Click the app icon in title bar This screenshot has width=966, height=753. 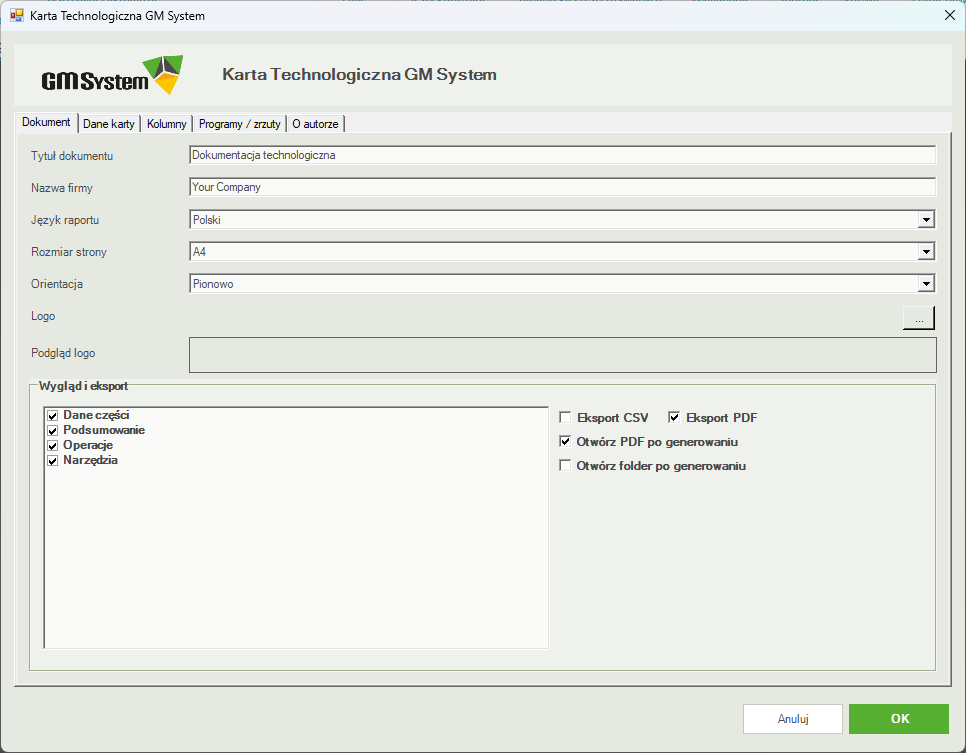pyautogui.click(x=17, y=15)
